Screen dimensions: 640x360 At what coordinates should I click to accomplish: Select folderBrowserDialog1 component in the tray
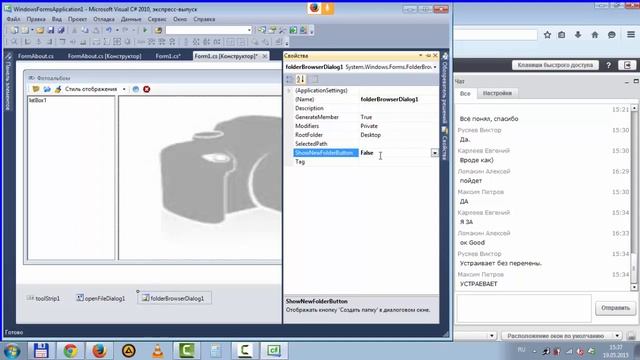click(174, 298)
